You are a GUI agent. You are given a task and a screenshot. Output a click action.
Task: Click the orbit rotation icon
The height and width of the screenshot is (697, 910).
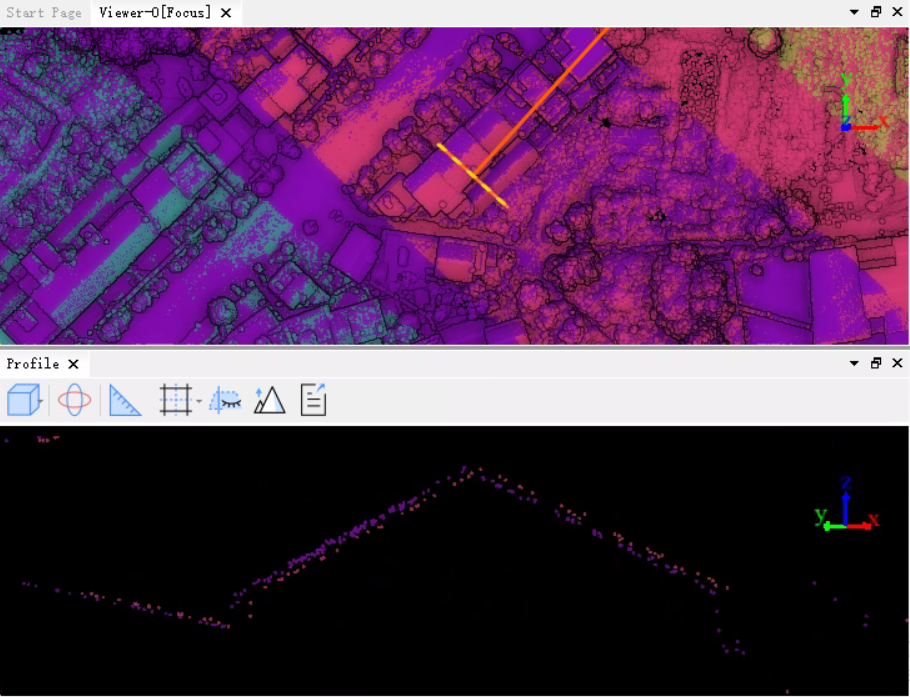click(x=74, y=400)
